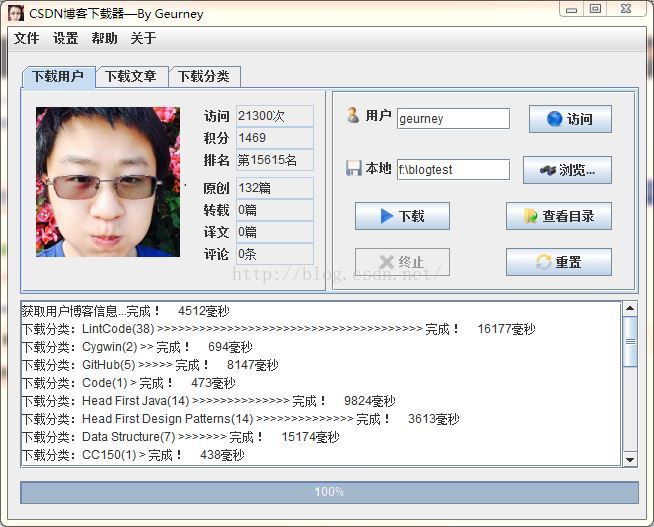Open the 关于 menu
This screenshot has height=527, width=654.
[x=143, y=38]
